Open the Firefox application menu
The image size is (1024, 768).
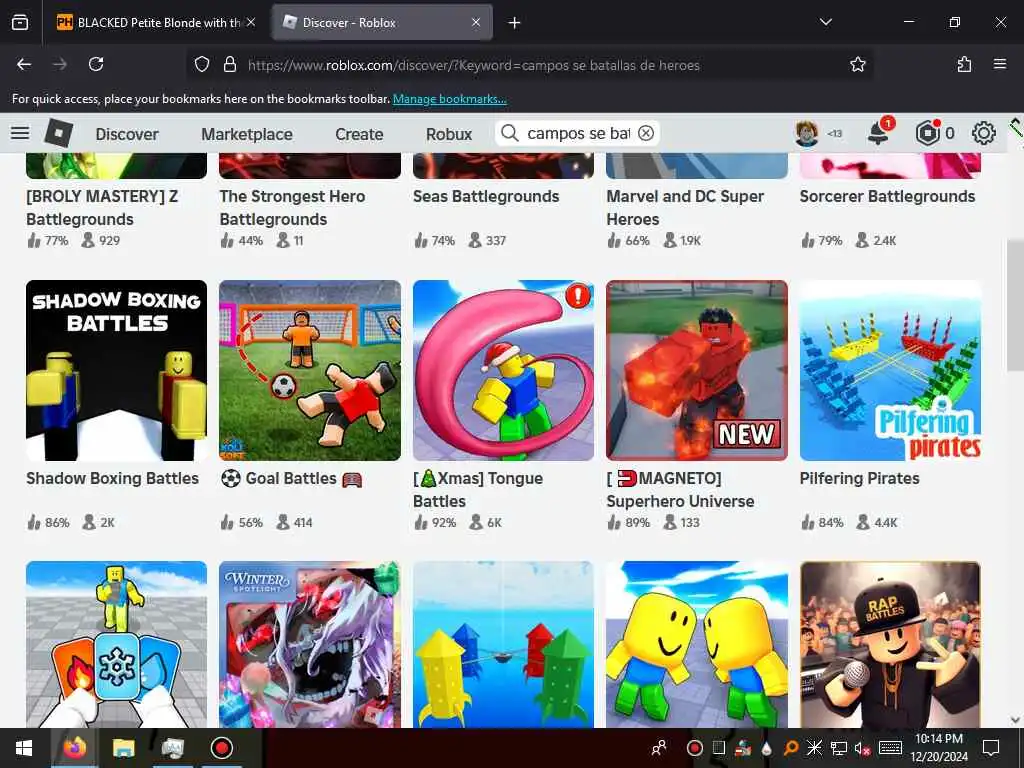pyautogui.click(x=1000, y=64)
